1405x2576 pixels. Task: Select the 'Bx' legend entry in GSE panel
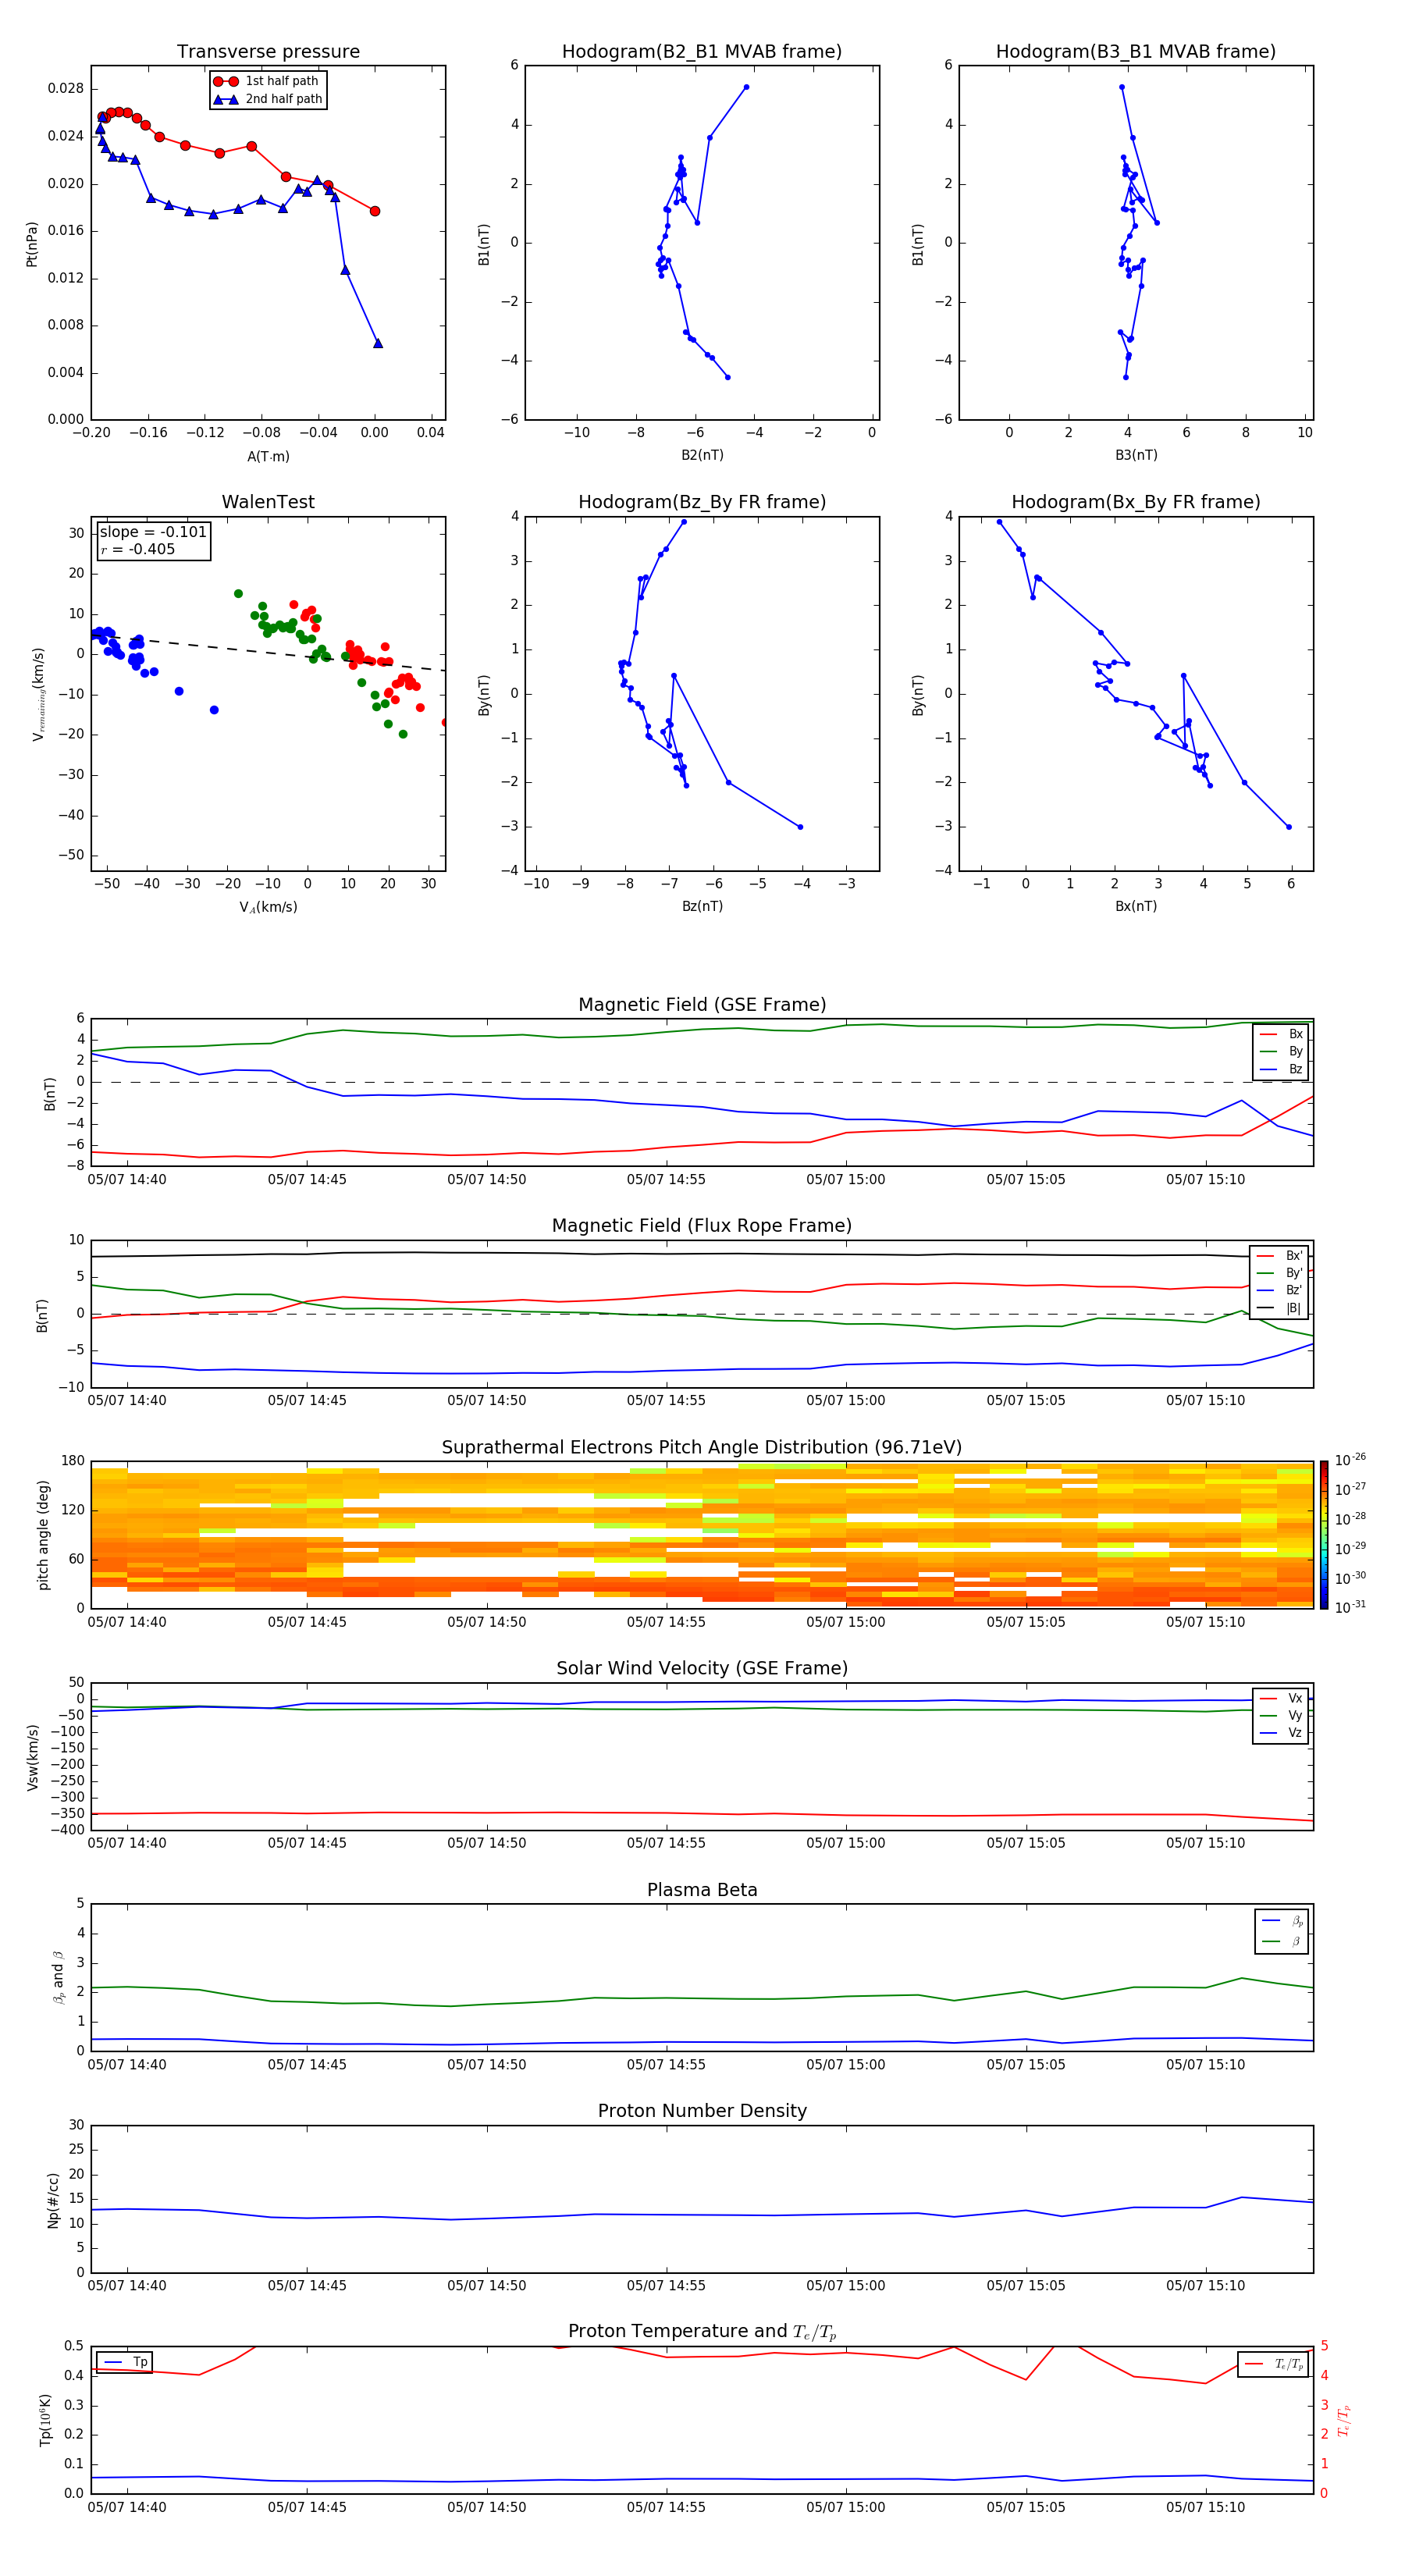1281,1034
